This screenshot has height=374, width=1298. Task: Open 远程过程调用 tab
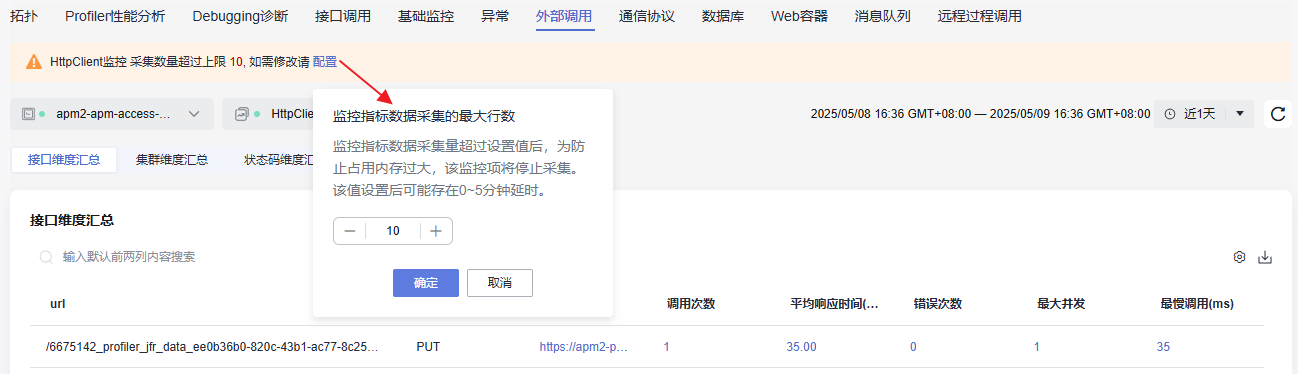[x=979, y=16]
